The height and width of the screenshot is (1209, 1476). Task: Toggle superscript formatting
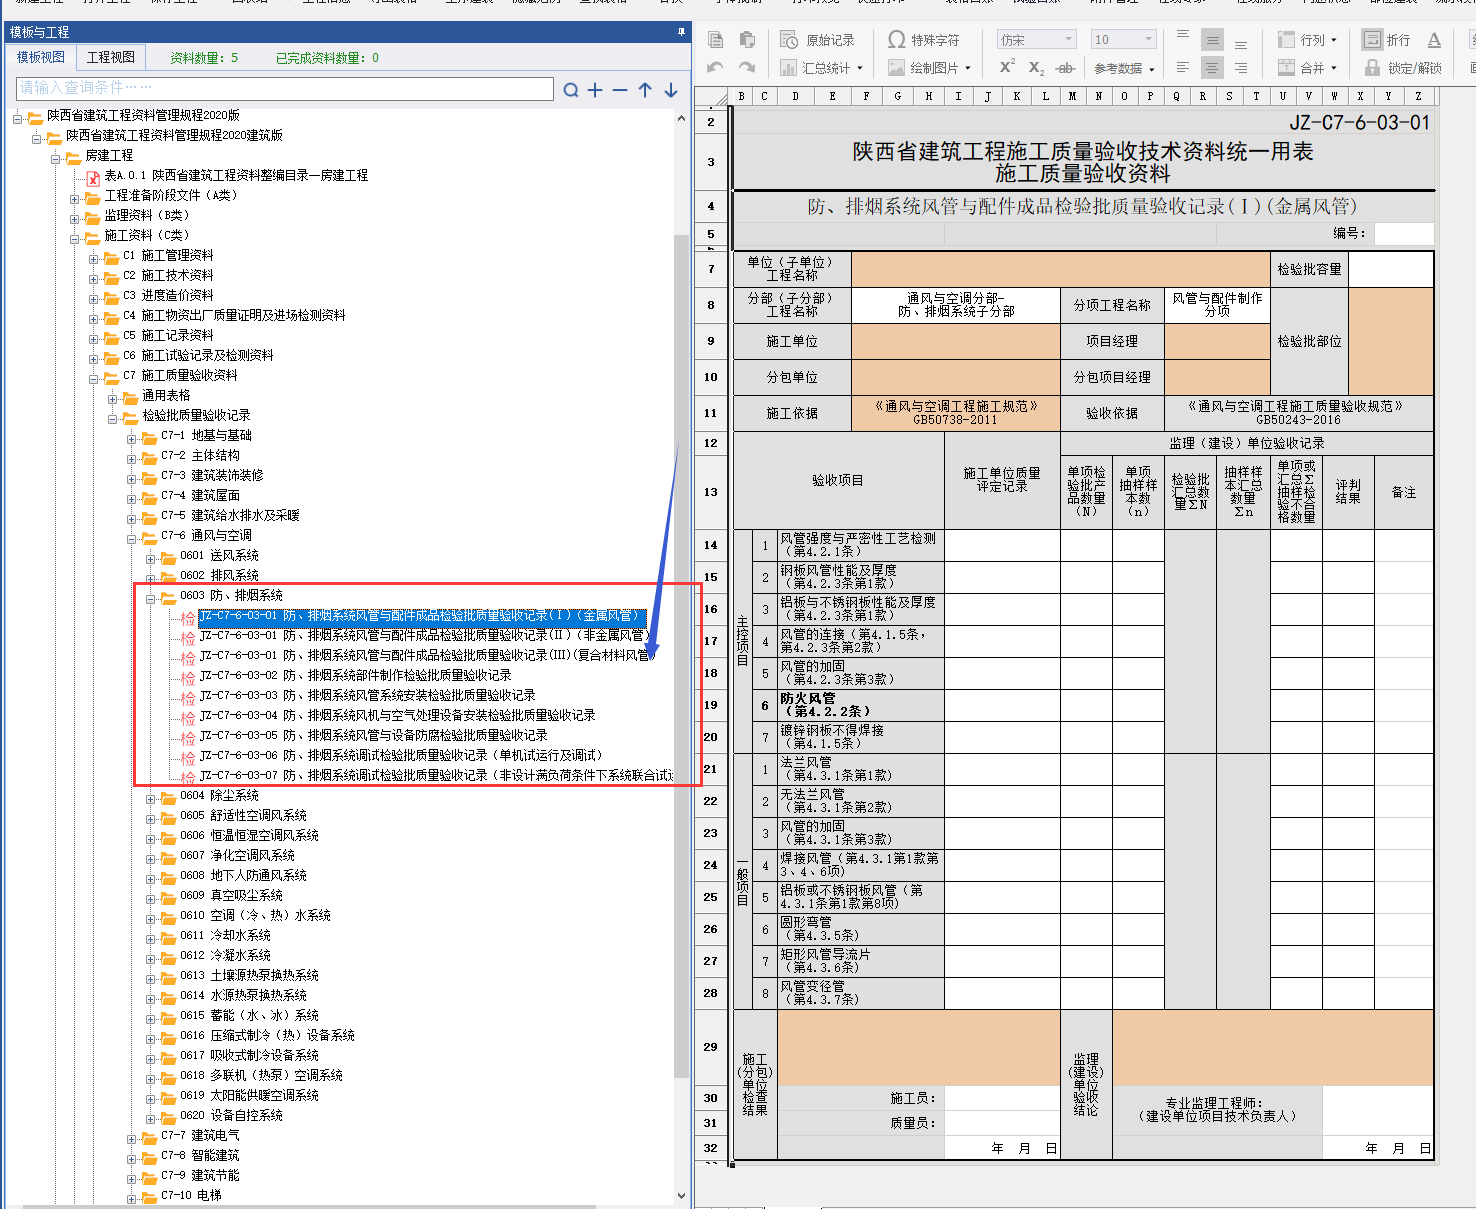point(1007,68)
